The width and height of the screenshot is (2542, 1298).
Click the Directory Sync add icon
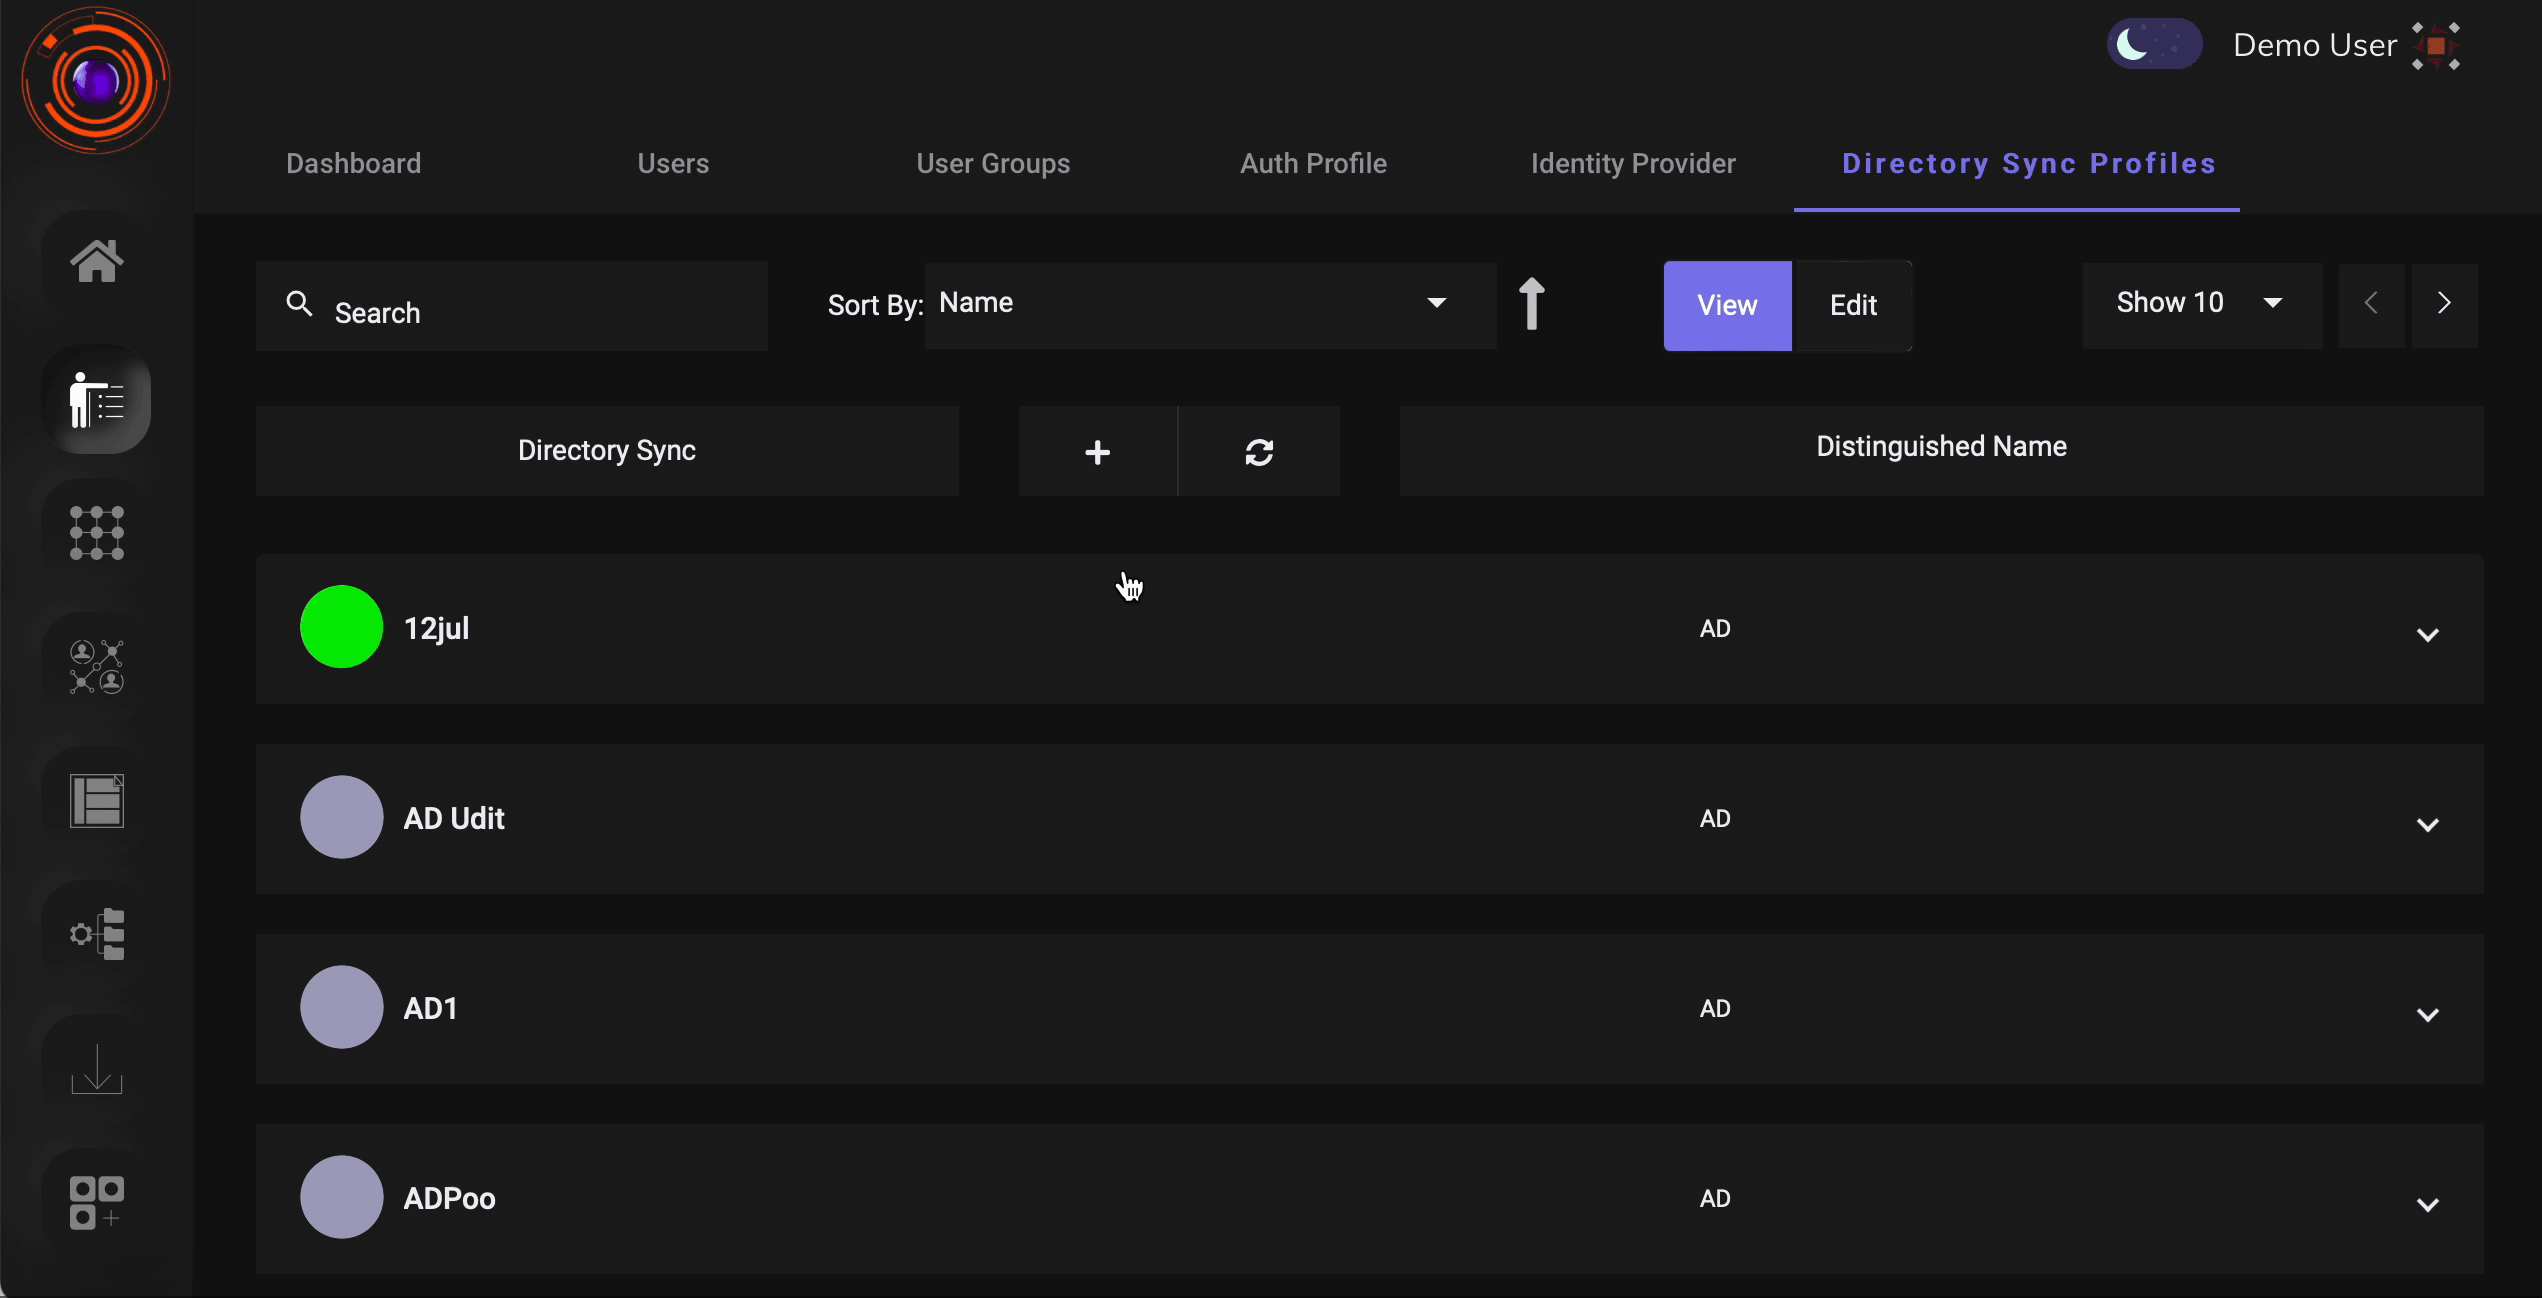coord(1096,450)
